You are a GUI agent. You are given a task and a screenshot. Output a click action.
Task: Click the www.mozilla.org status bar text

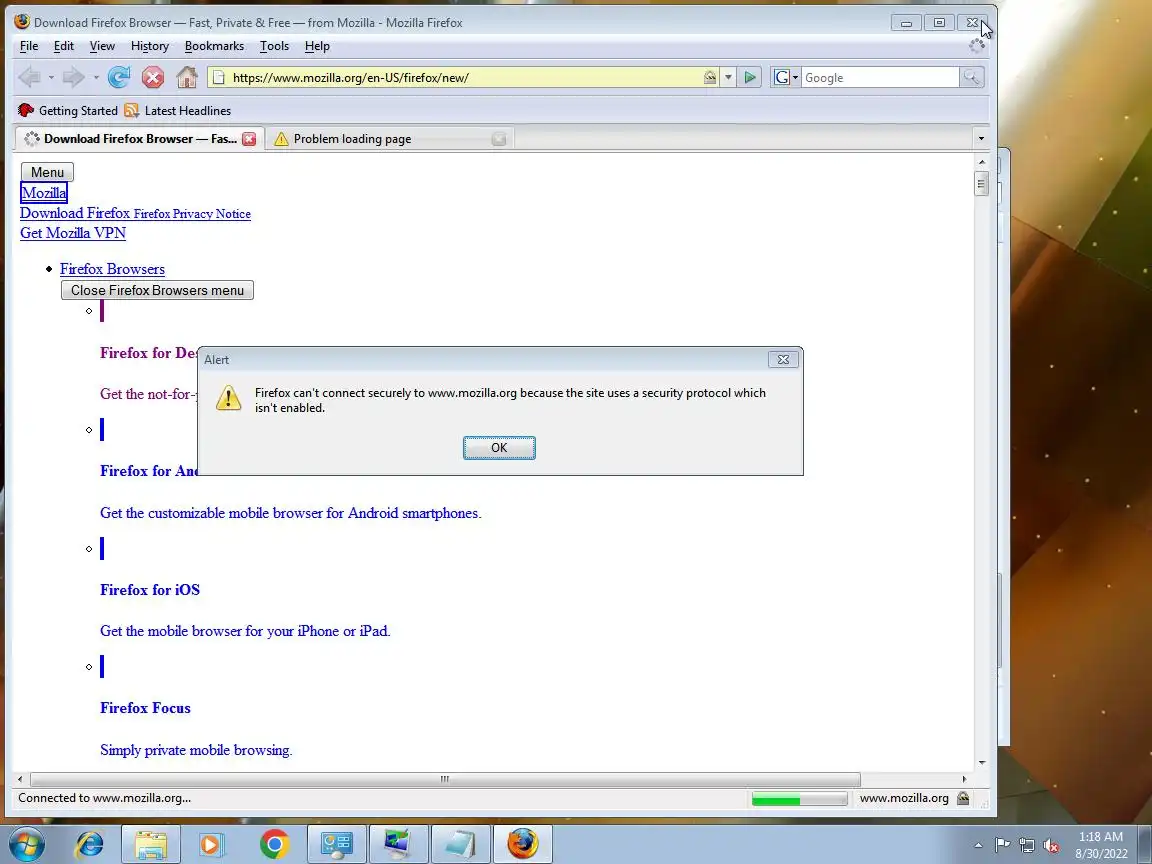[904, 798]
